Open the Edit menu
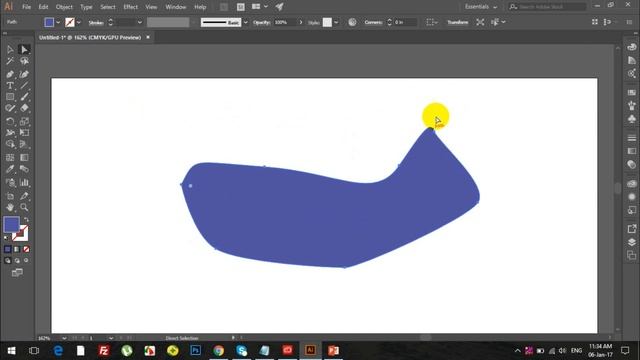 [x=43, y=7]
